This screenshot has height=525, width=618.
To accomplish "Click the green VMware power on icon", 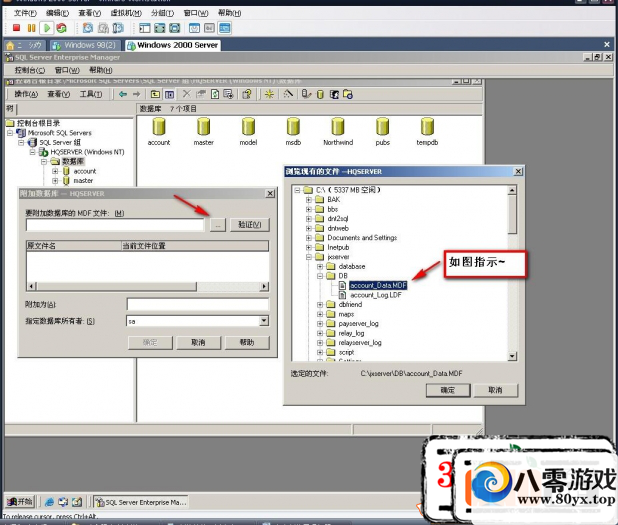I will pos(47,28).
